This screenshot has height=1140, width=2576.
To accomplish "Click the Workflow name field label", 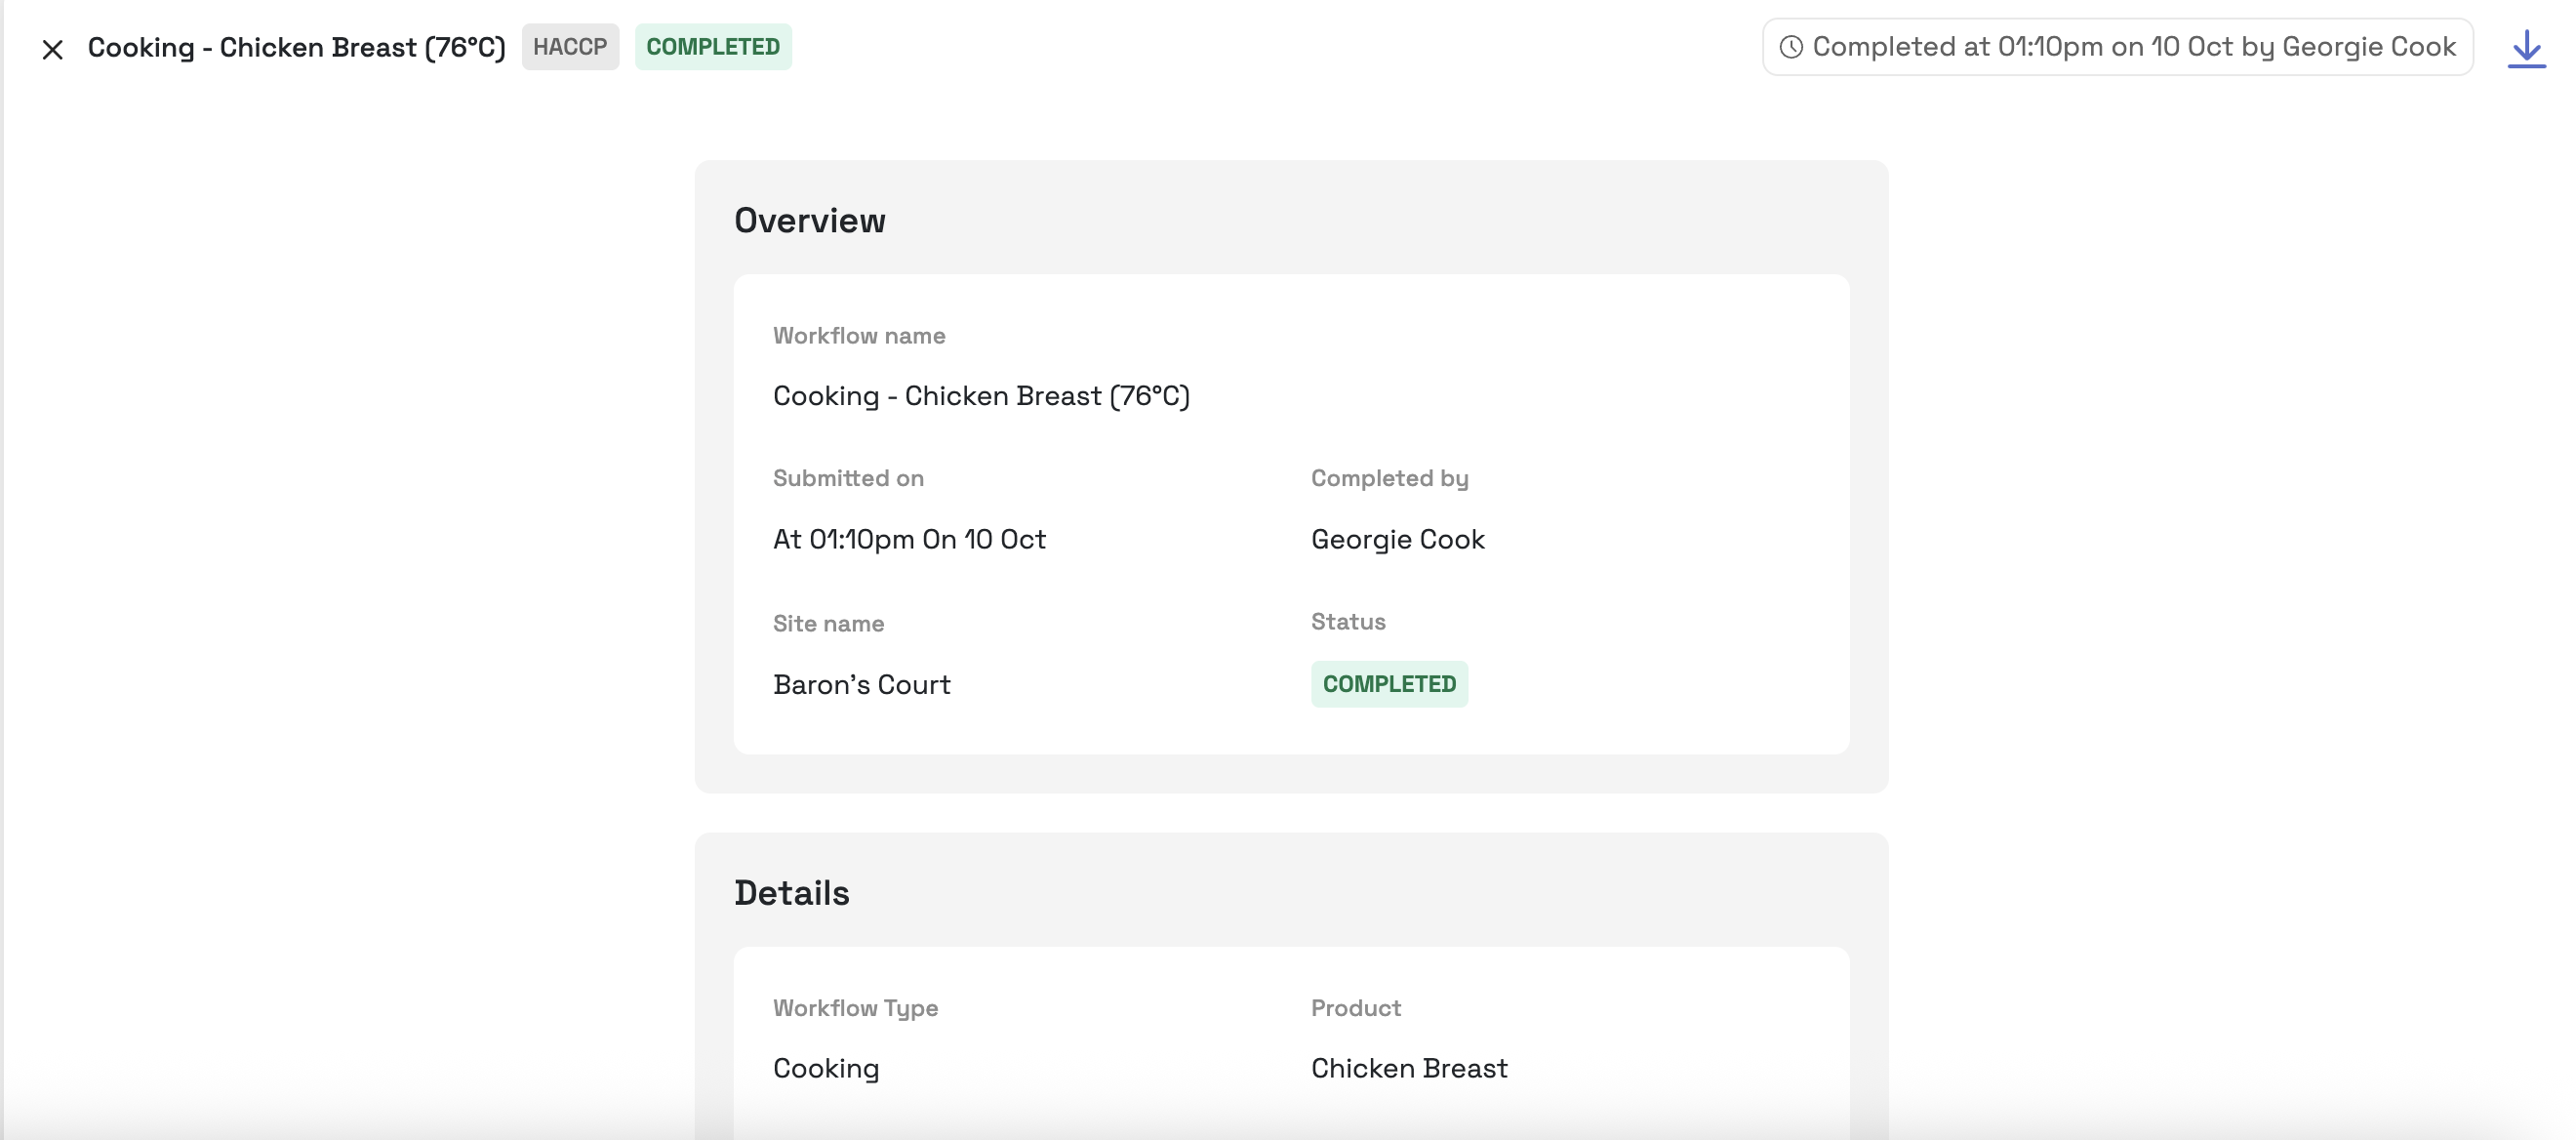I will pos(858,336).
